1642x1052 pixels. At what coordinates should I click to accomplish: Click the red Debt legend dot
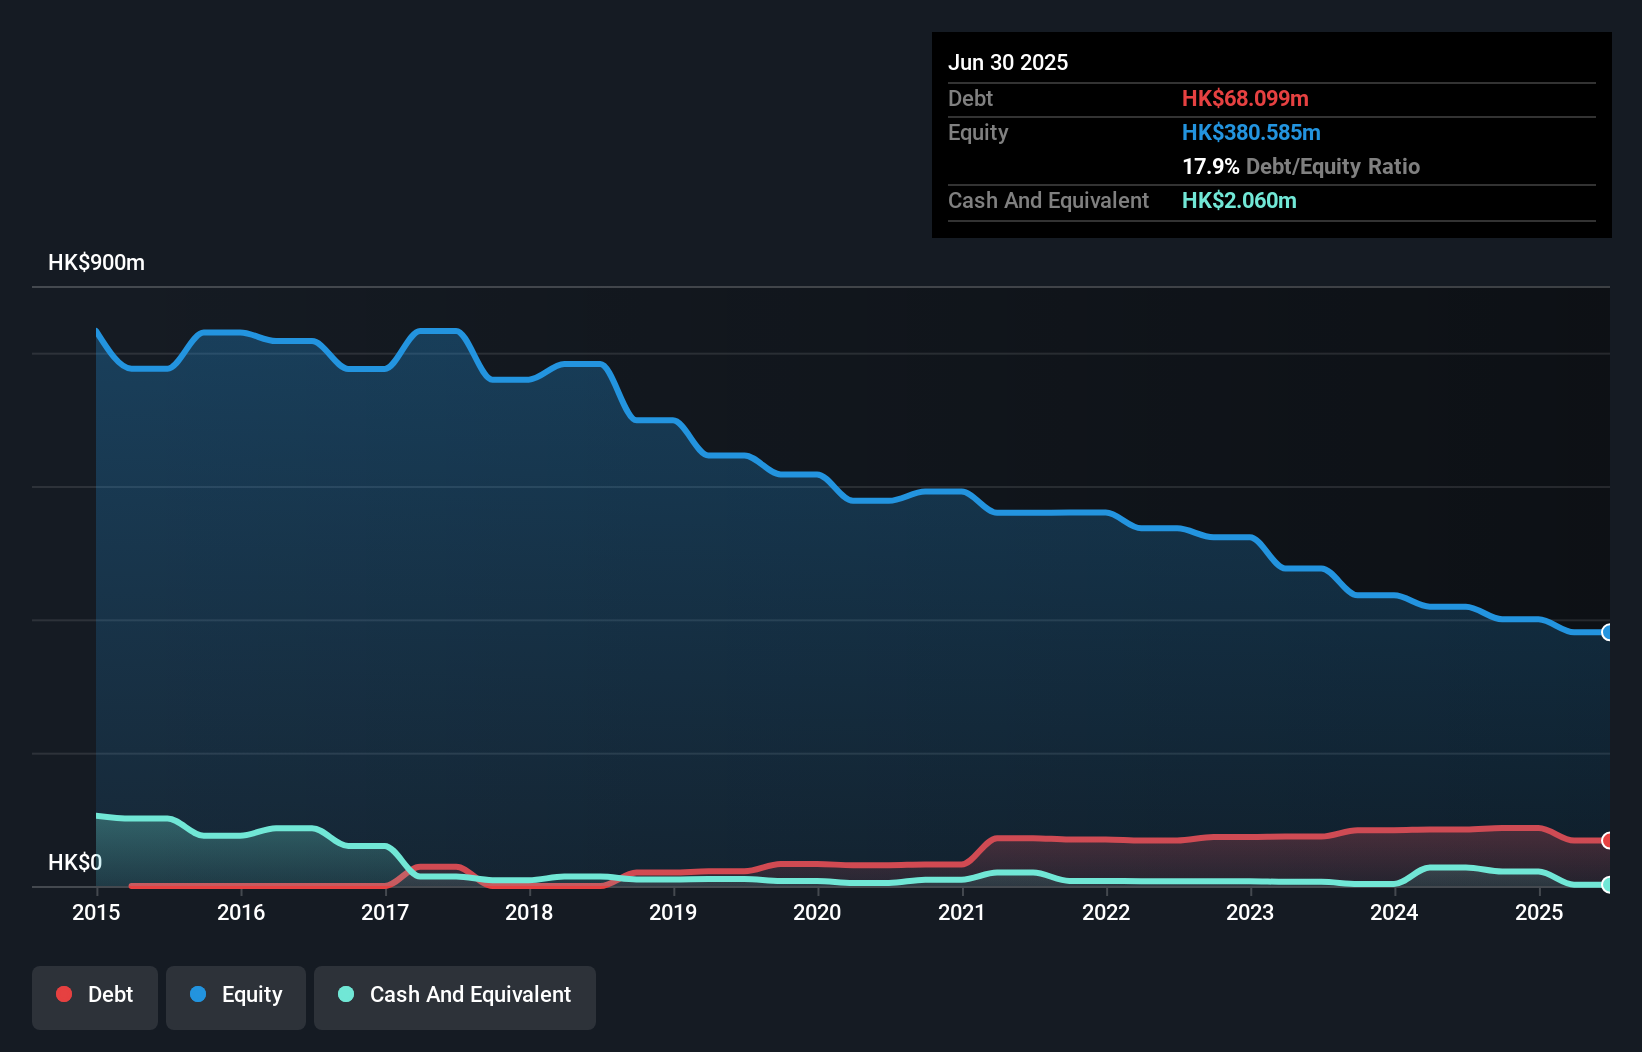[64, 994]
